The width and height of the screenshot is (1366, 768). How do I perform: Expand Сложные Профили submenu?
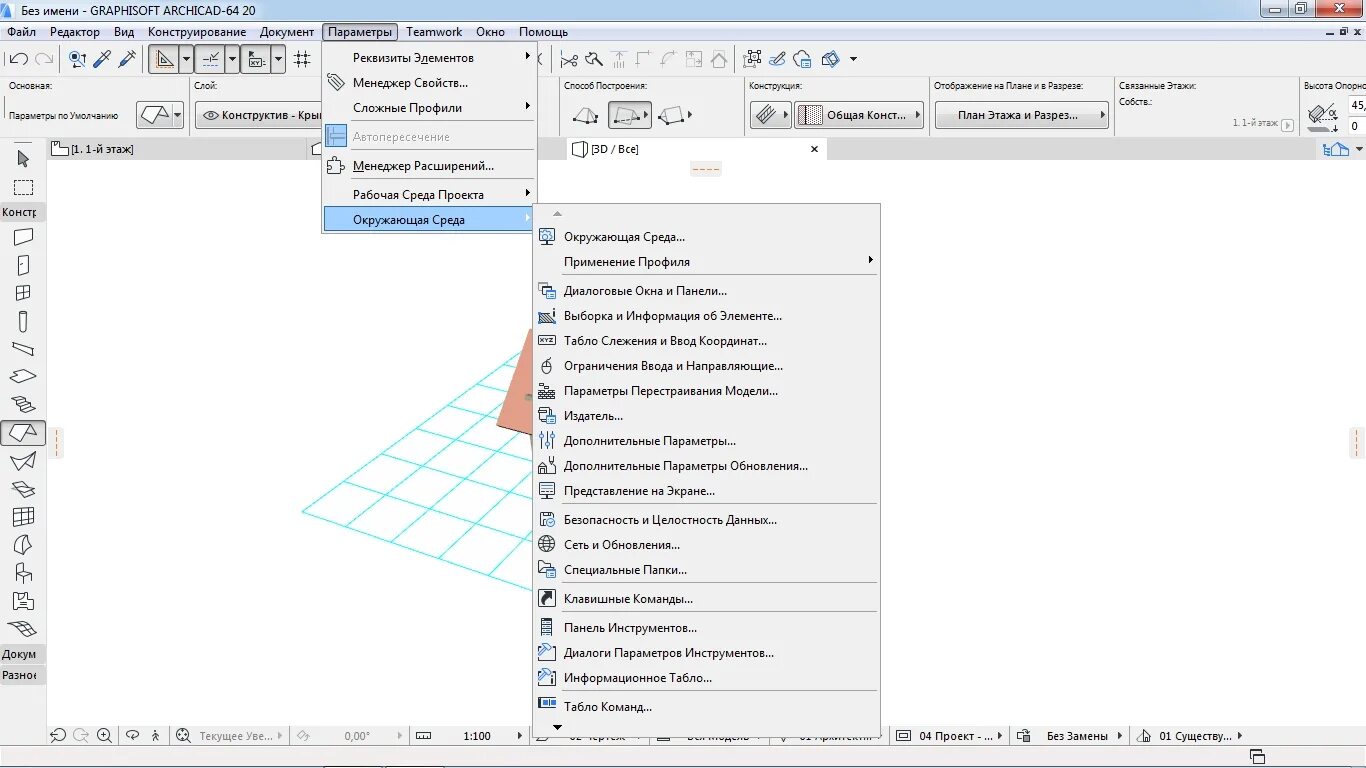[x=429, y=108]
